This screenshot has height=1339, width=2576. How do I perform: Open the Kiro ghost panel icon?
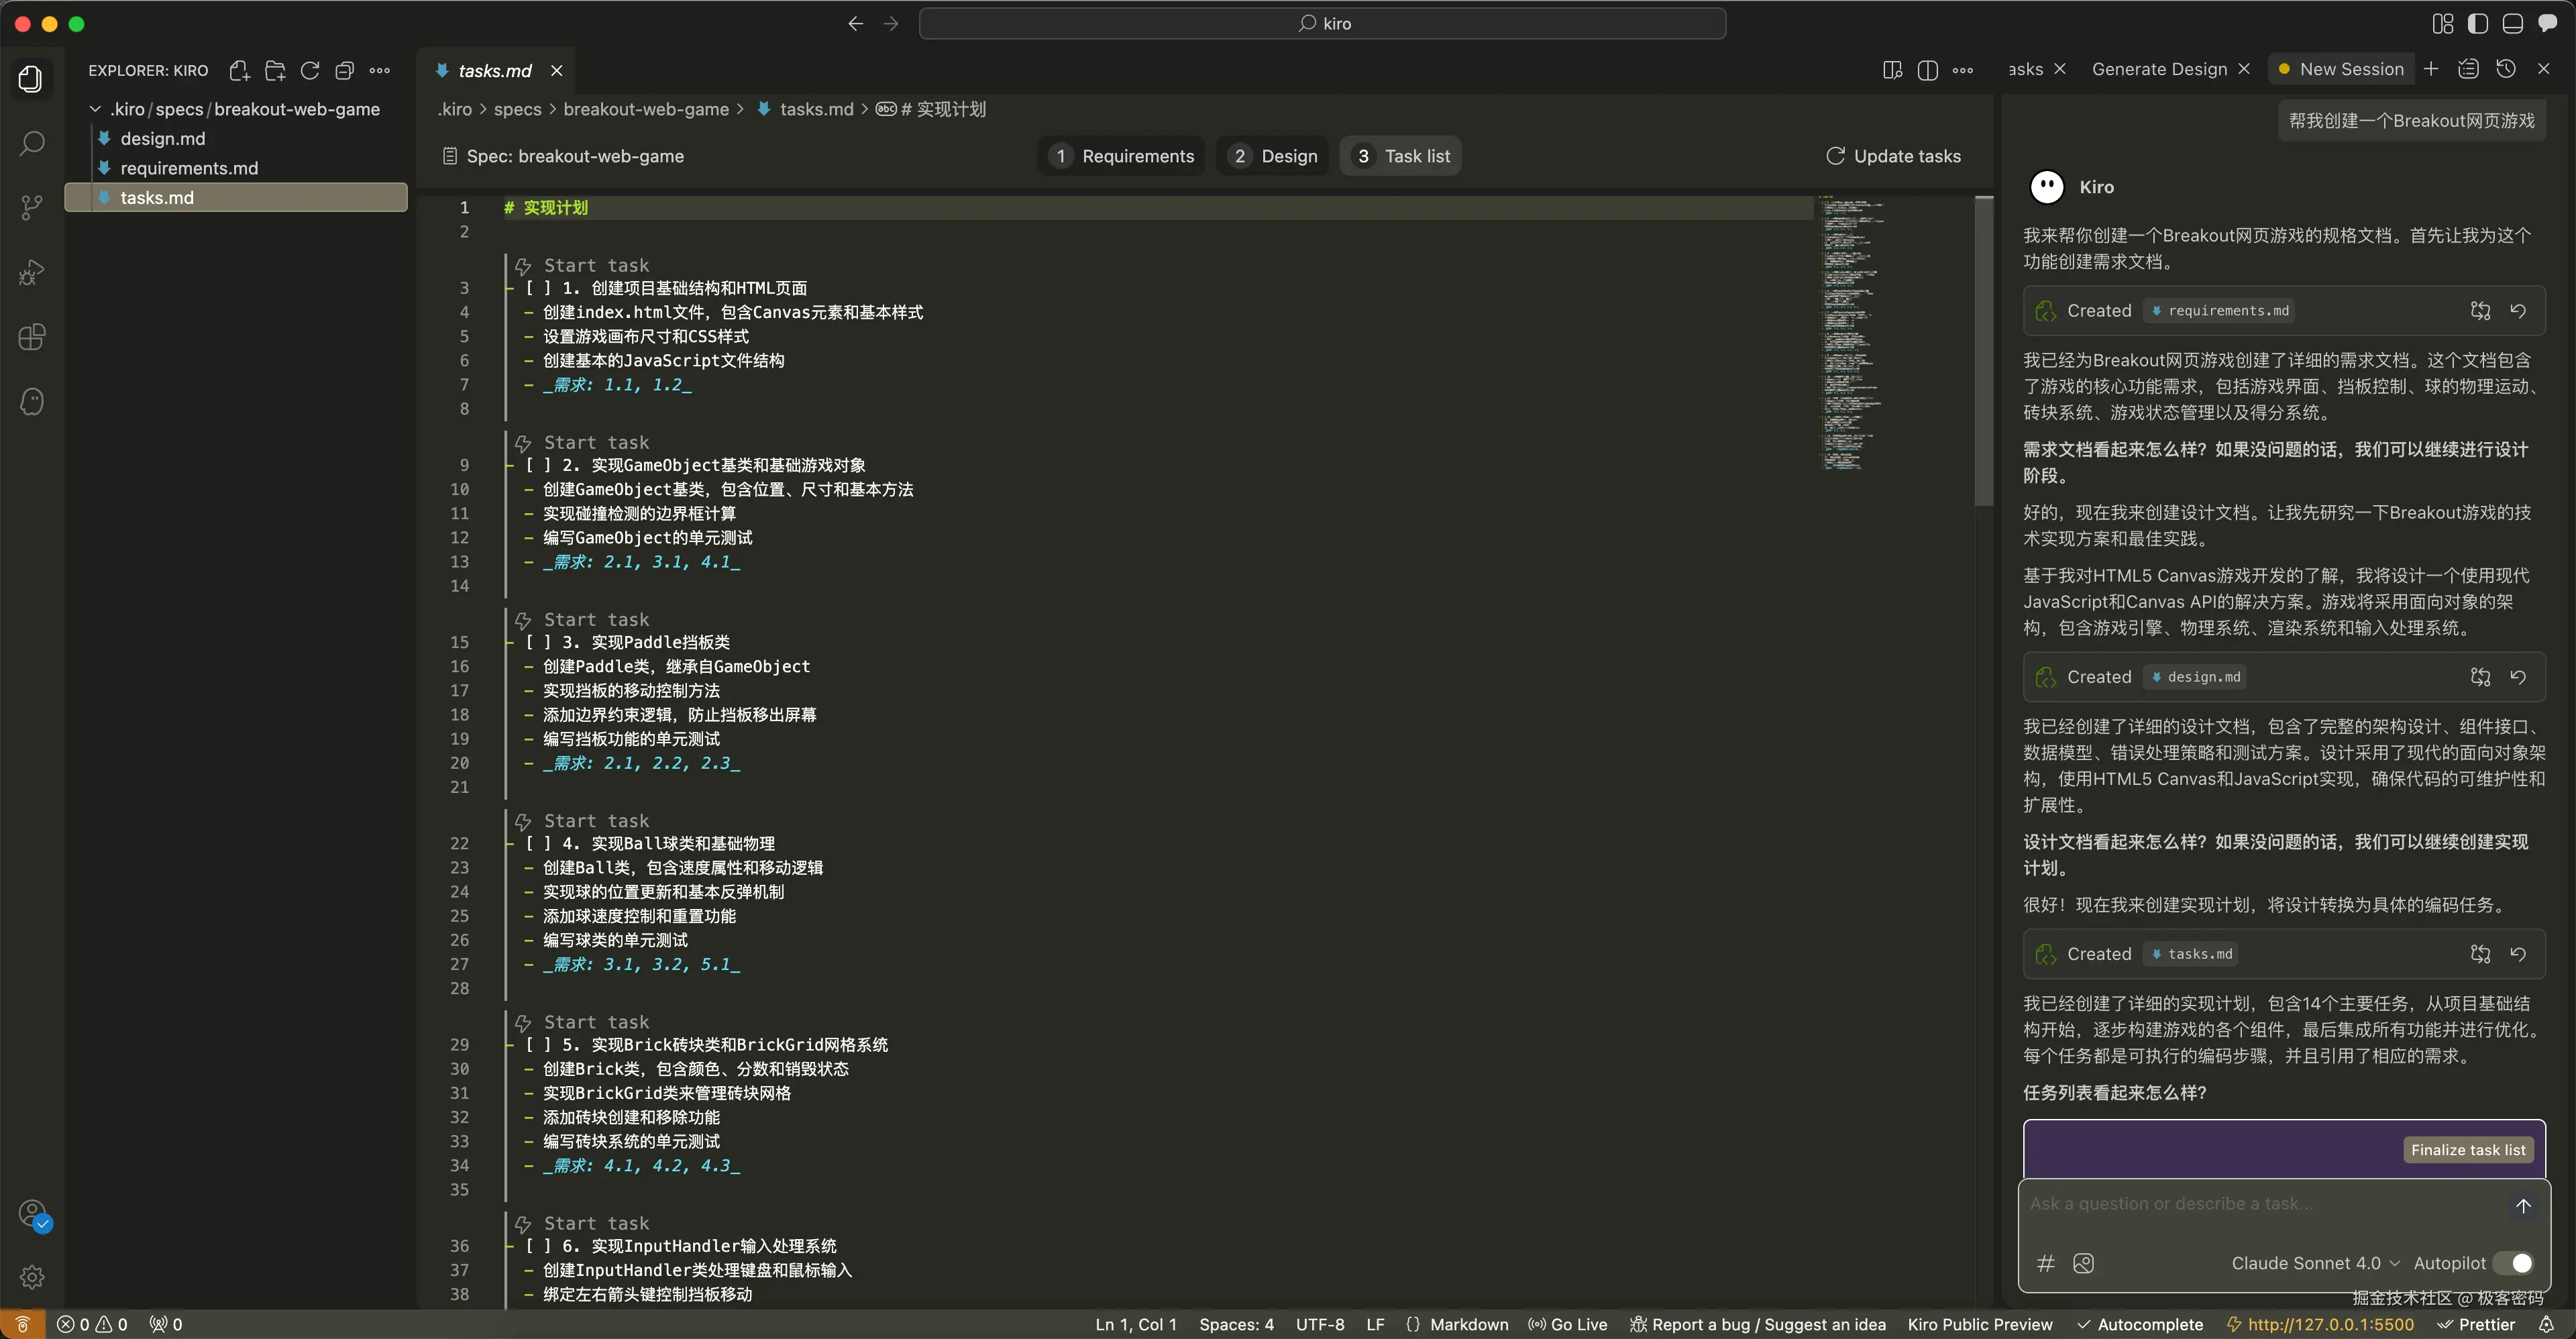click(x=32, y=402)
